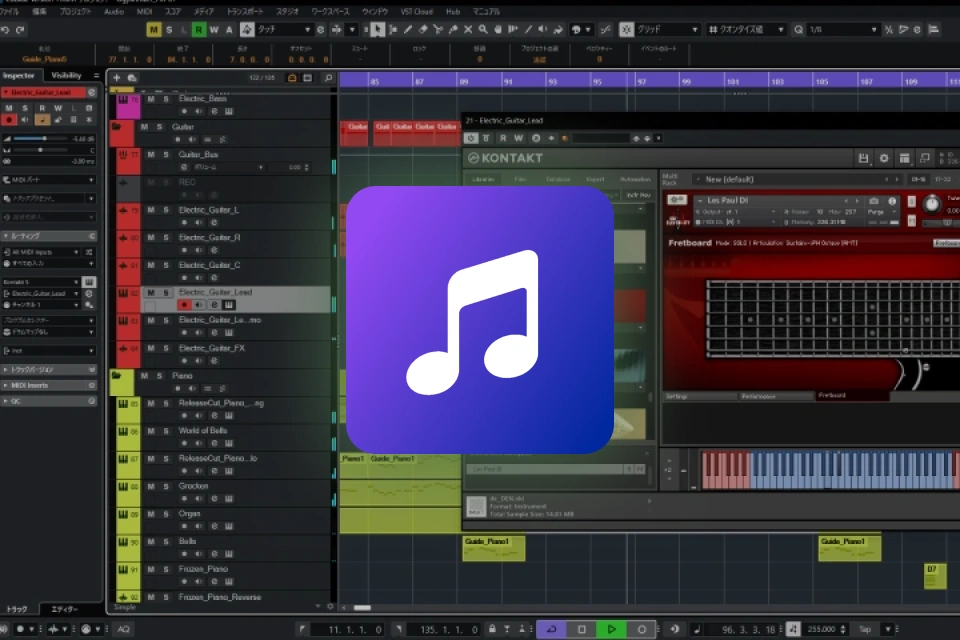Image resolution: width=960 pixels, height=640 pixels.
Task: Collapse the Guitar folder track
Action: coord(116,127)
